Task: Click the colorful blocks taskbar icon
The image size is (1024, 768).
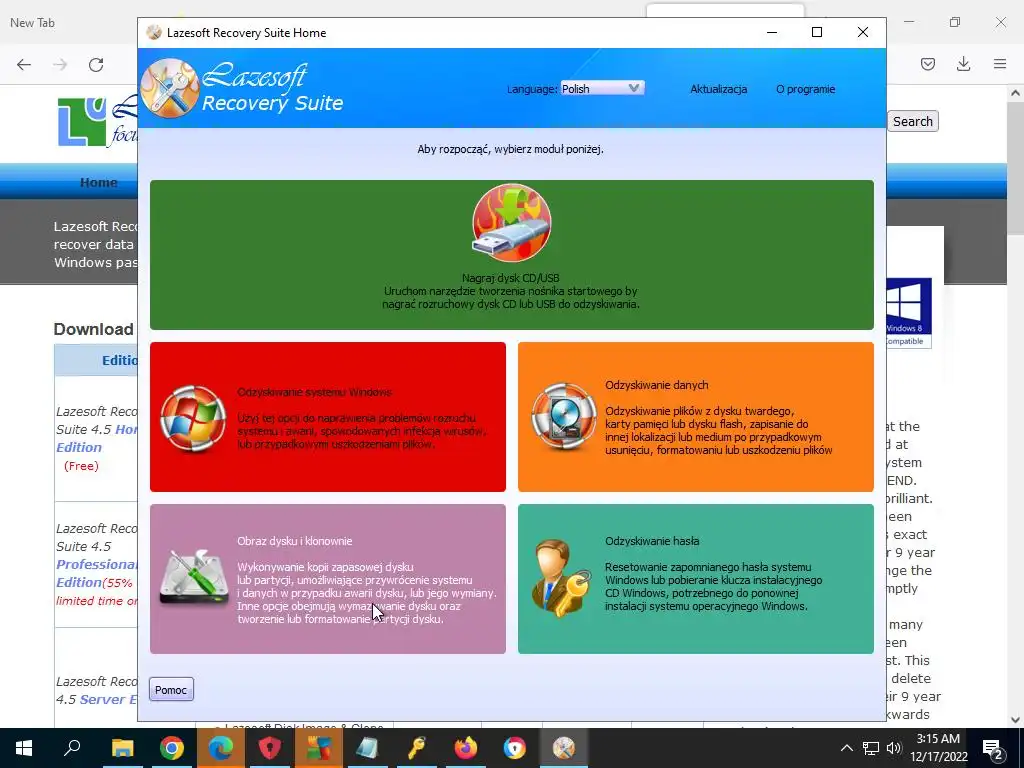Action: (319, 748)
